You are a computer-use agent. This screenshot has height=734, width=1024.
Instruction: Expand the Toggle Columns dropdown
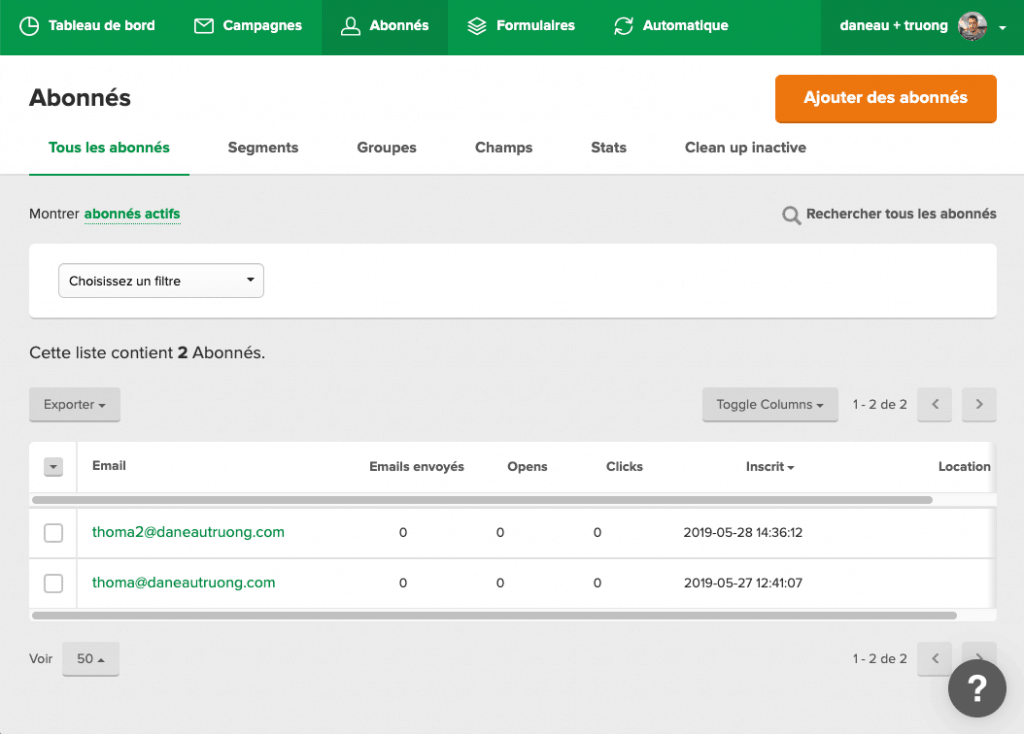pyautogui.click(x=770, y=405)
